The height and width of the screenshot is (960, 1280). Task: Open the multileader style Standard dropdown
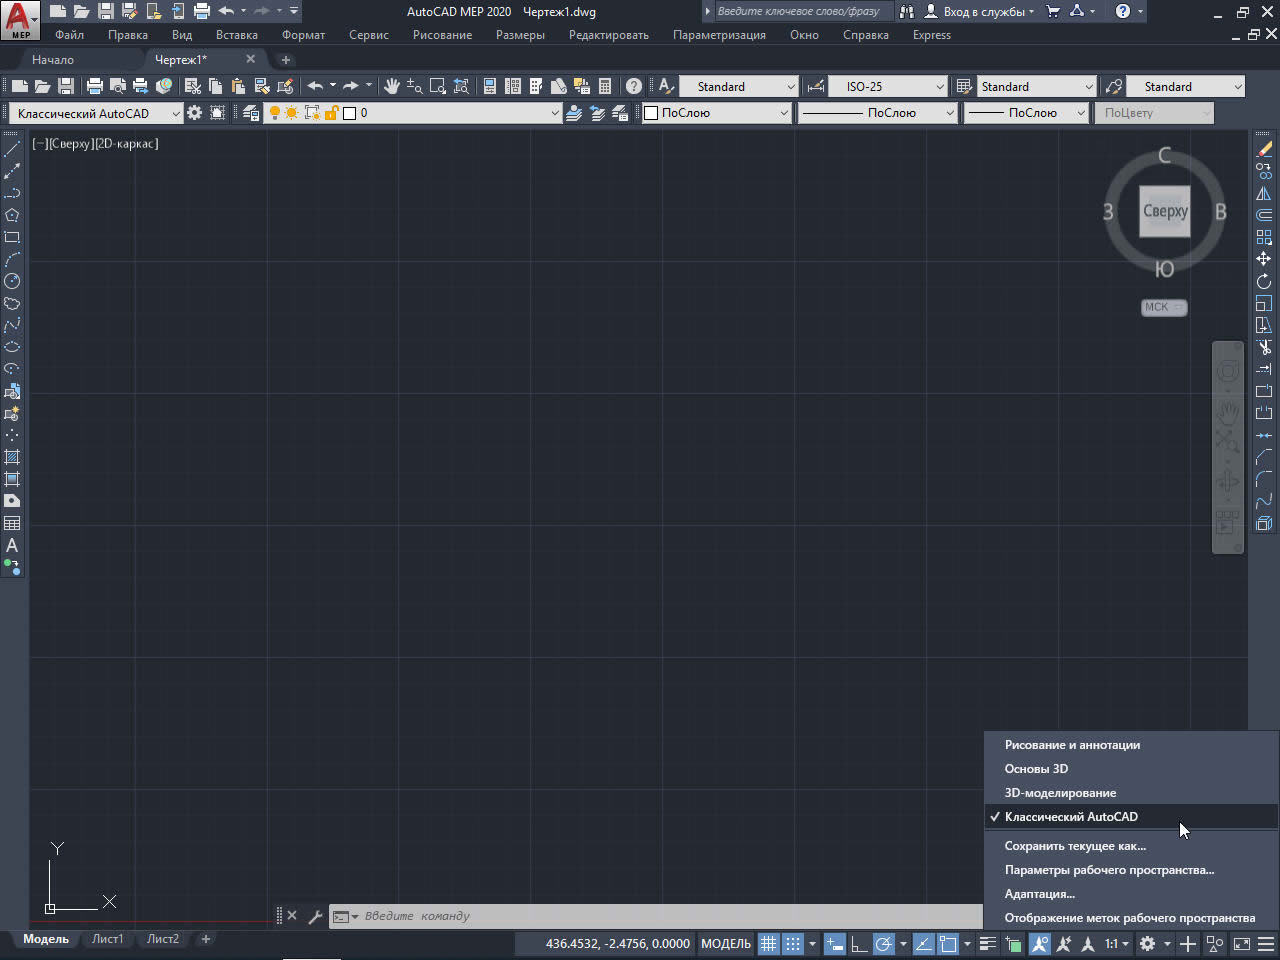coord(1186,86)
